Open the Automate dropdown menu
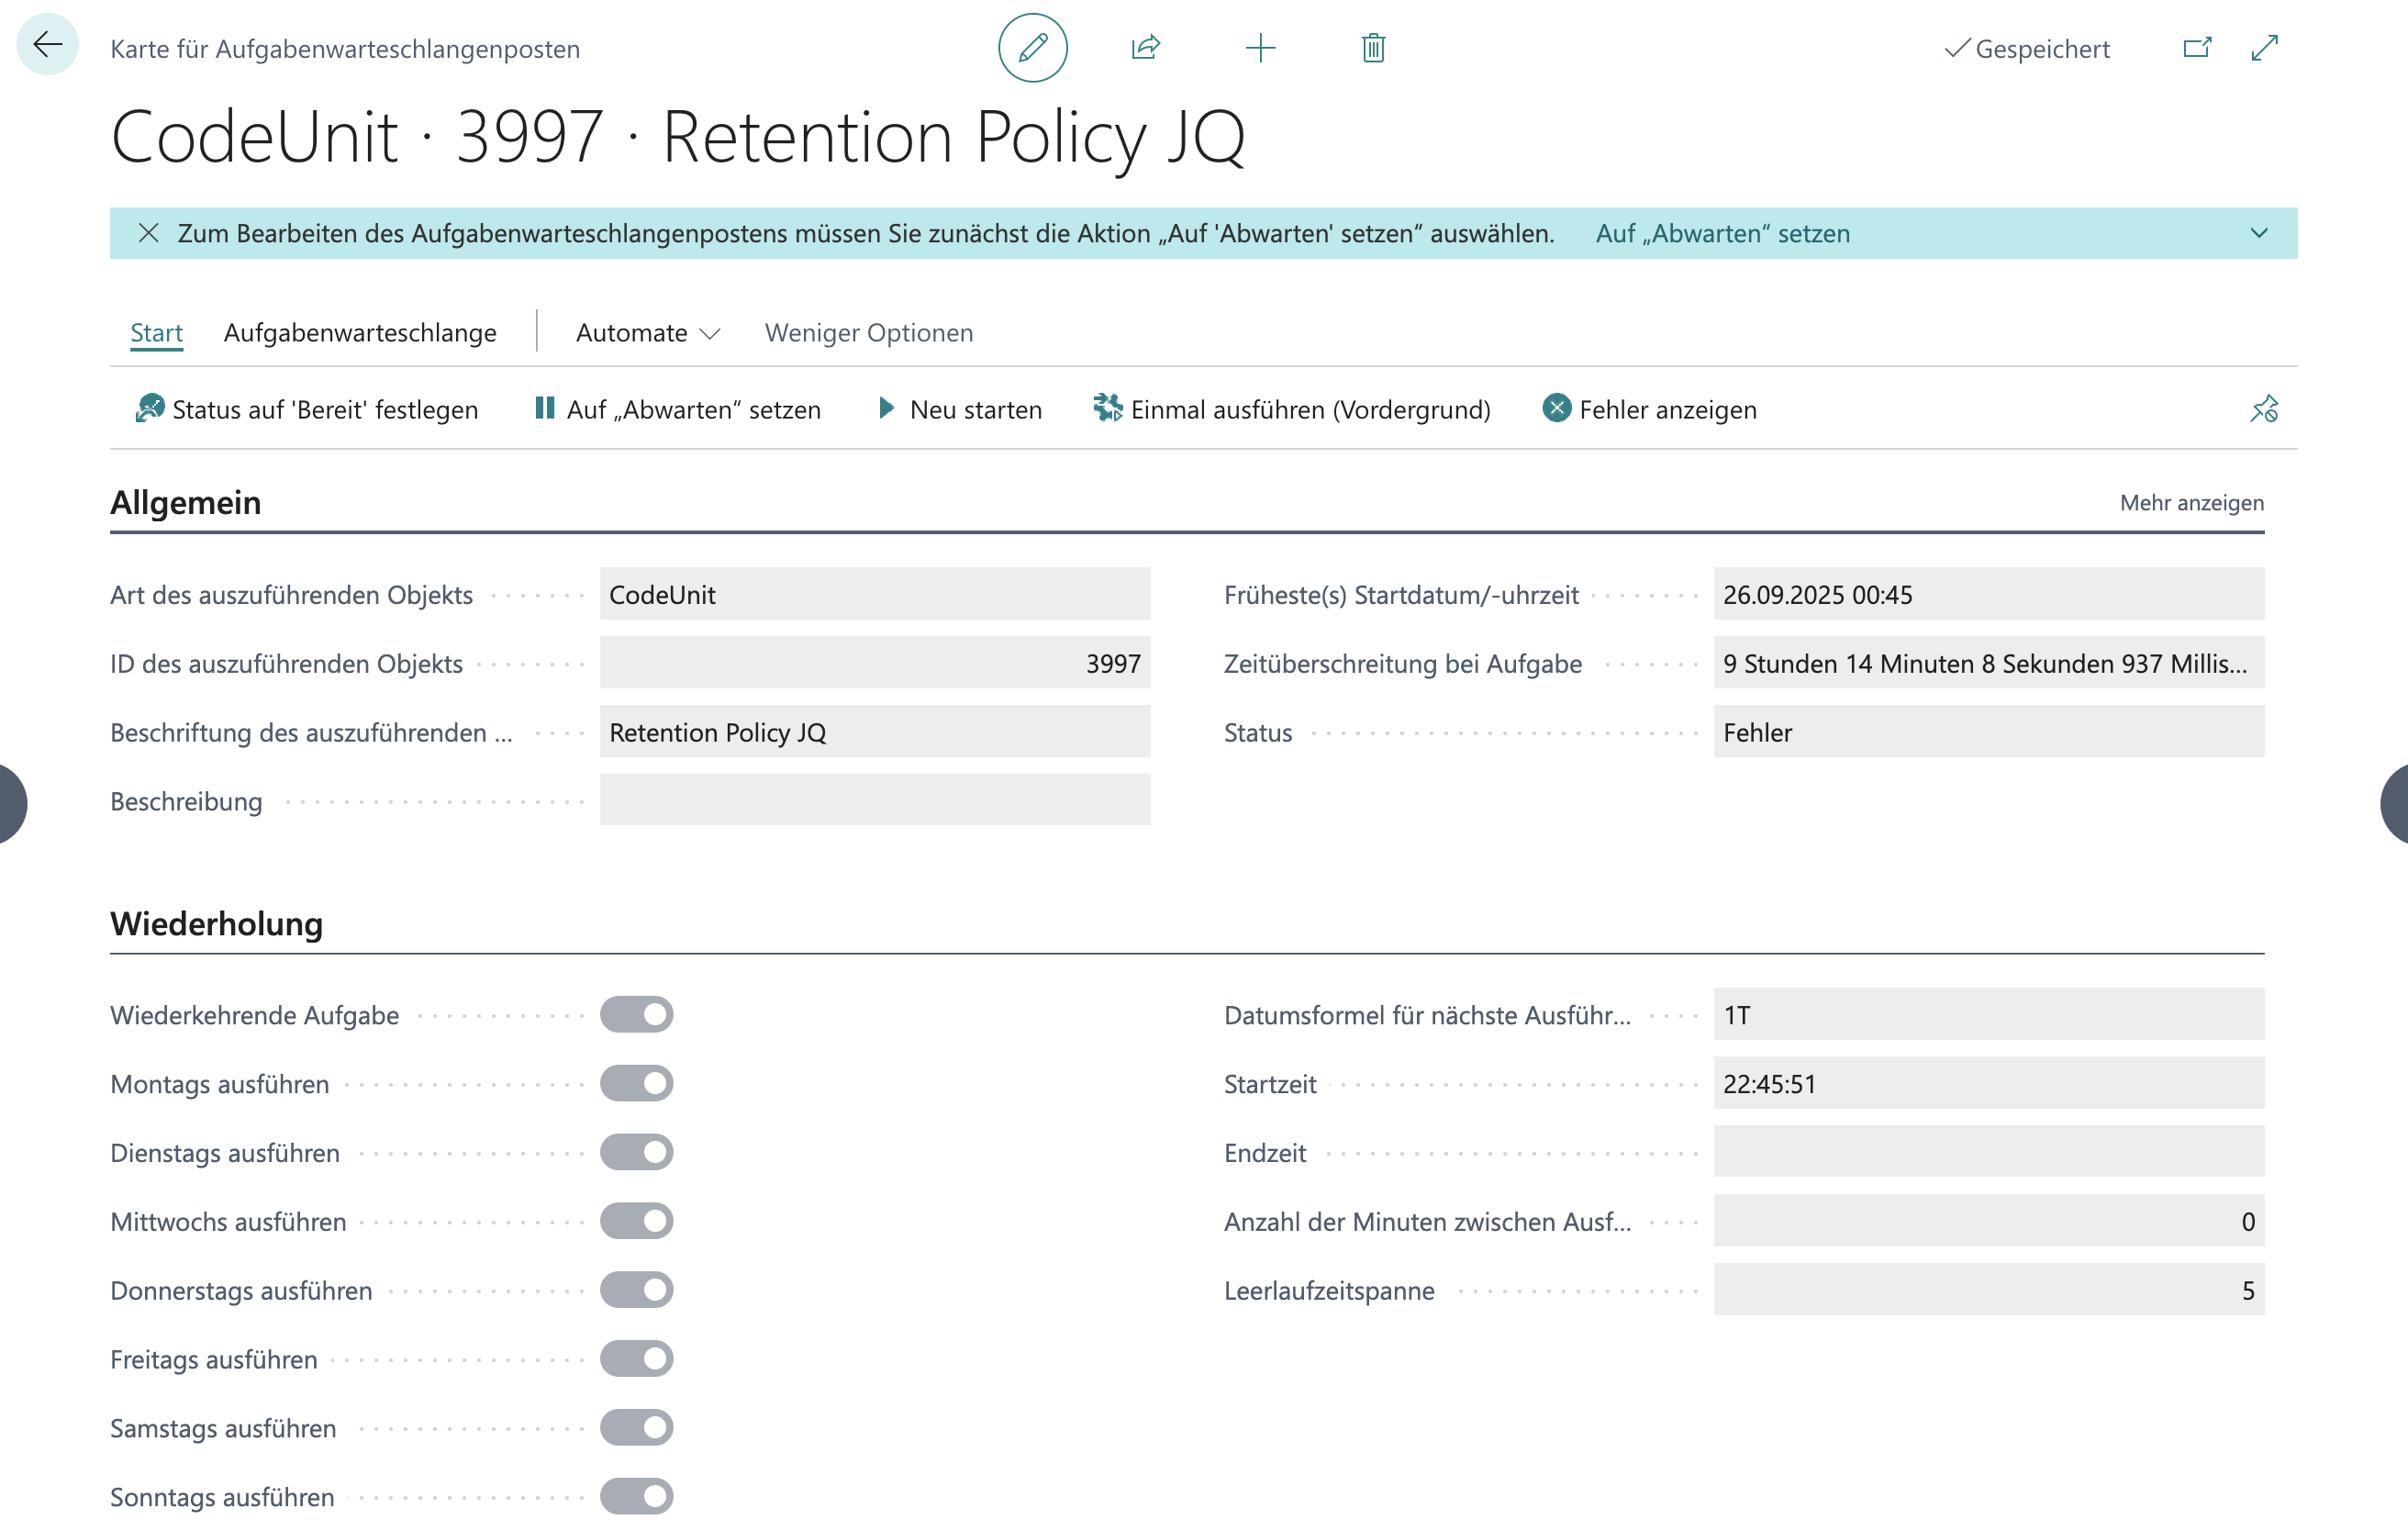Screen dimensions: 2408x1531 pos(648,333)
